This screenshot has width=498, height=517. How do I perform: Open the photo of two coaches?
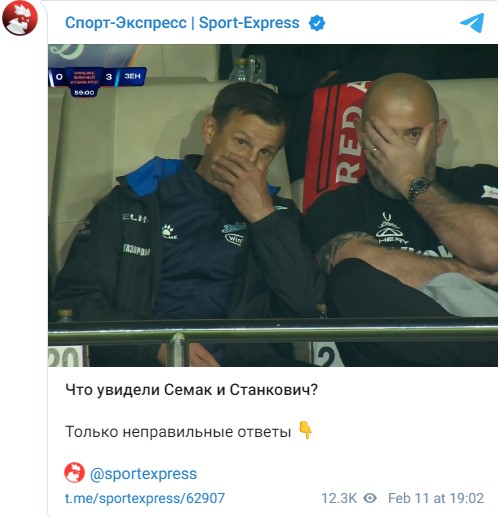273,205
